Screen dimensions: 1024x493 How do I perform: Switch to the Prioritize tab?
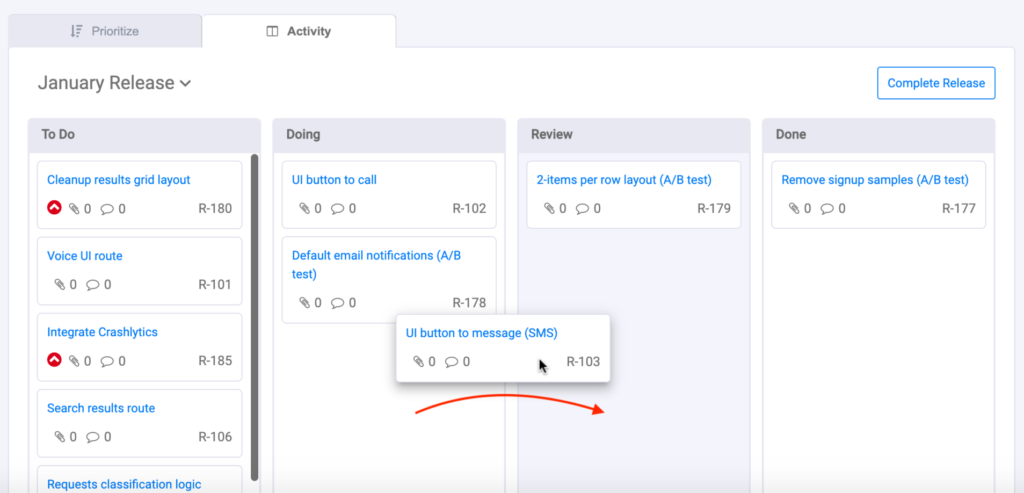[x=104, y=31]
